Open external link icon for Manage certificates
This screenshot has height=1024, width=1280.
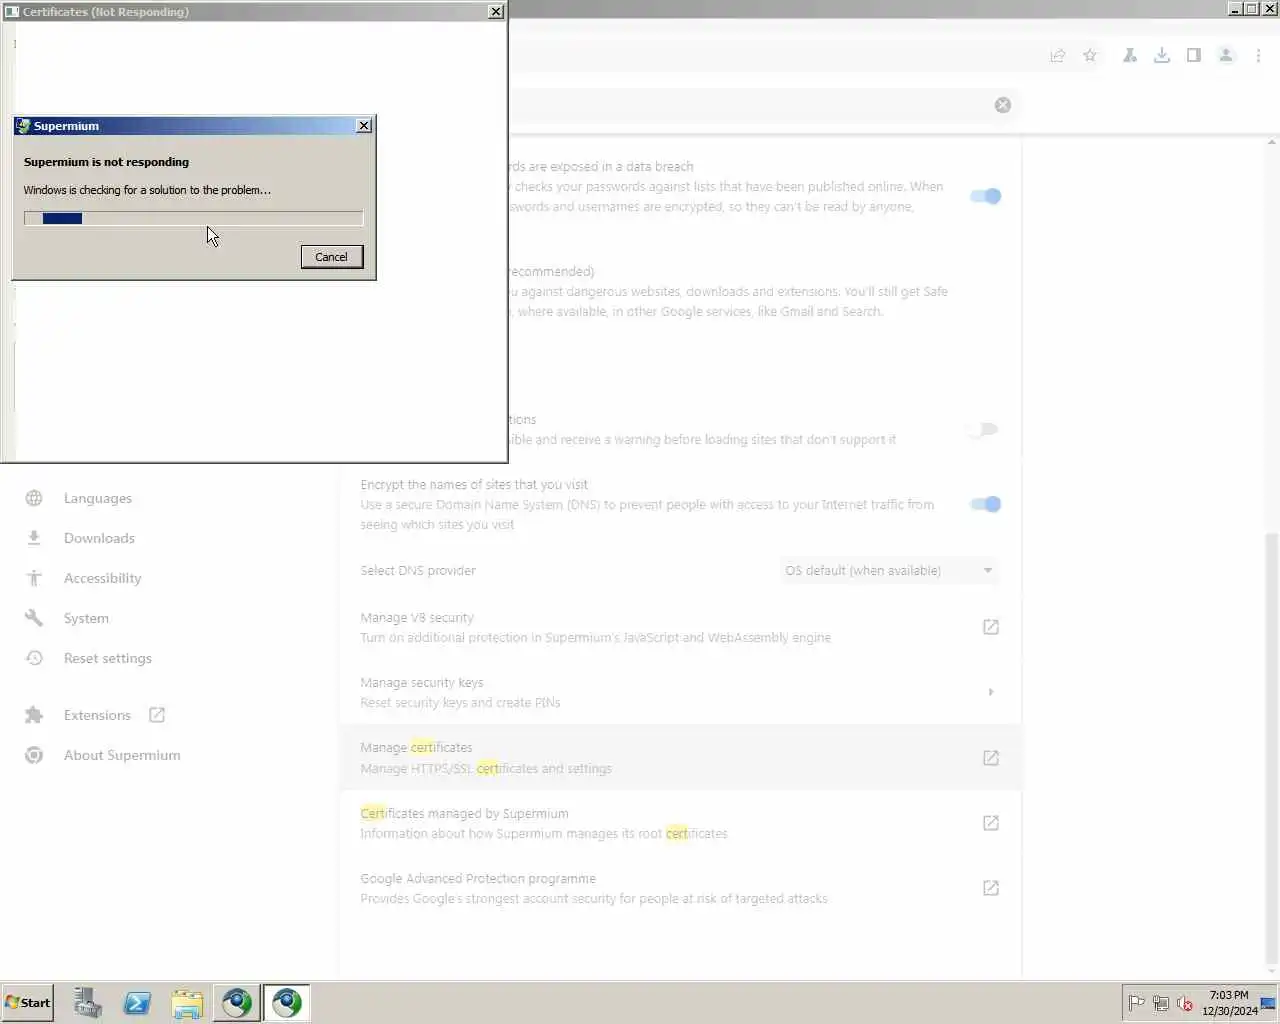point(991,758)
